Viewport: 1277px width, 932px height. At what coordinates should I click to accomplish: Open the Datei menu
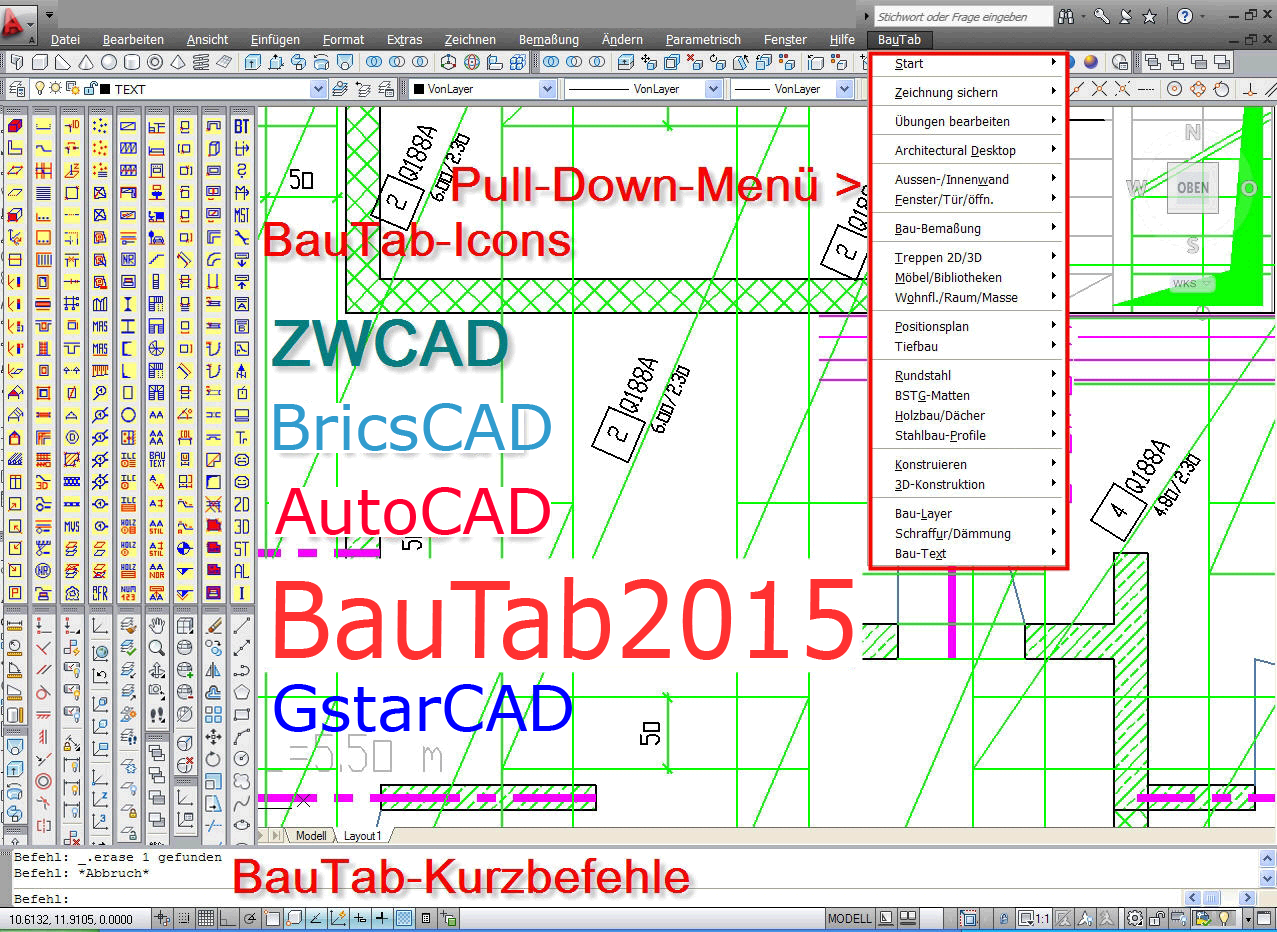coord(65,40)
